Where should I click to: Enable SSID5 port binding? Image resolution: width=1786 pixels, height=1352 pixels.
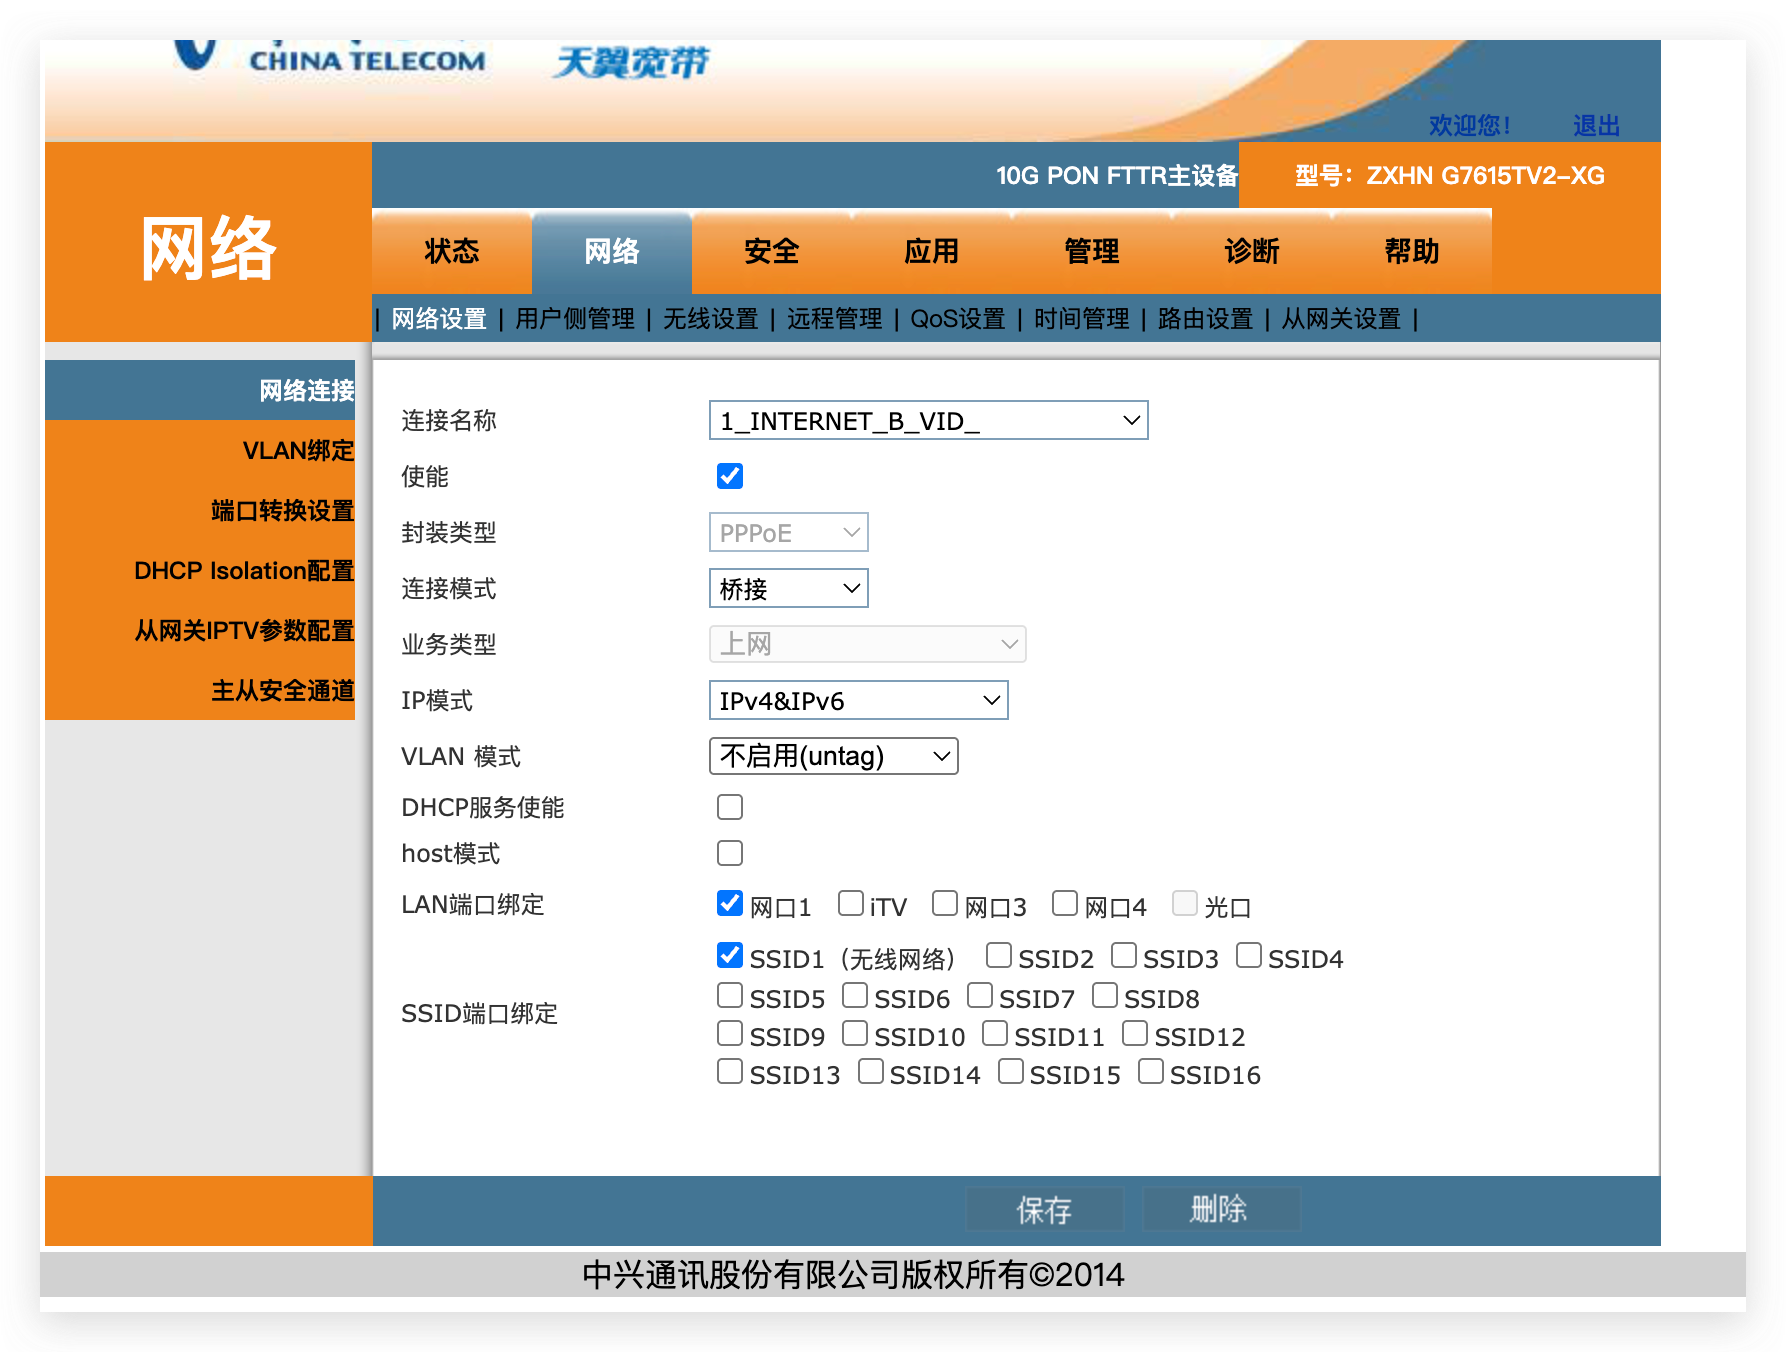[730, 995]
